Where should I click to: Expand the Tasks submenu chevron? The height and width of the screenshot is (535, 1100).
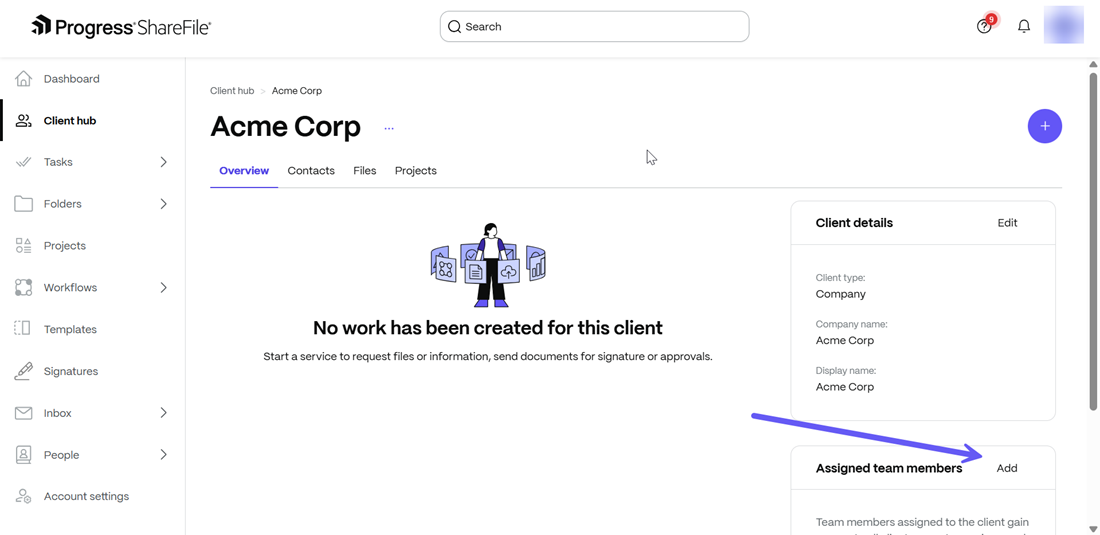164,162
